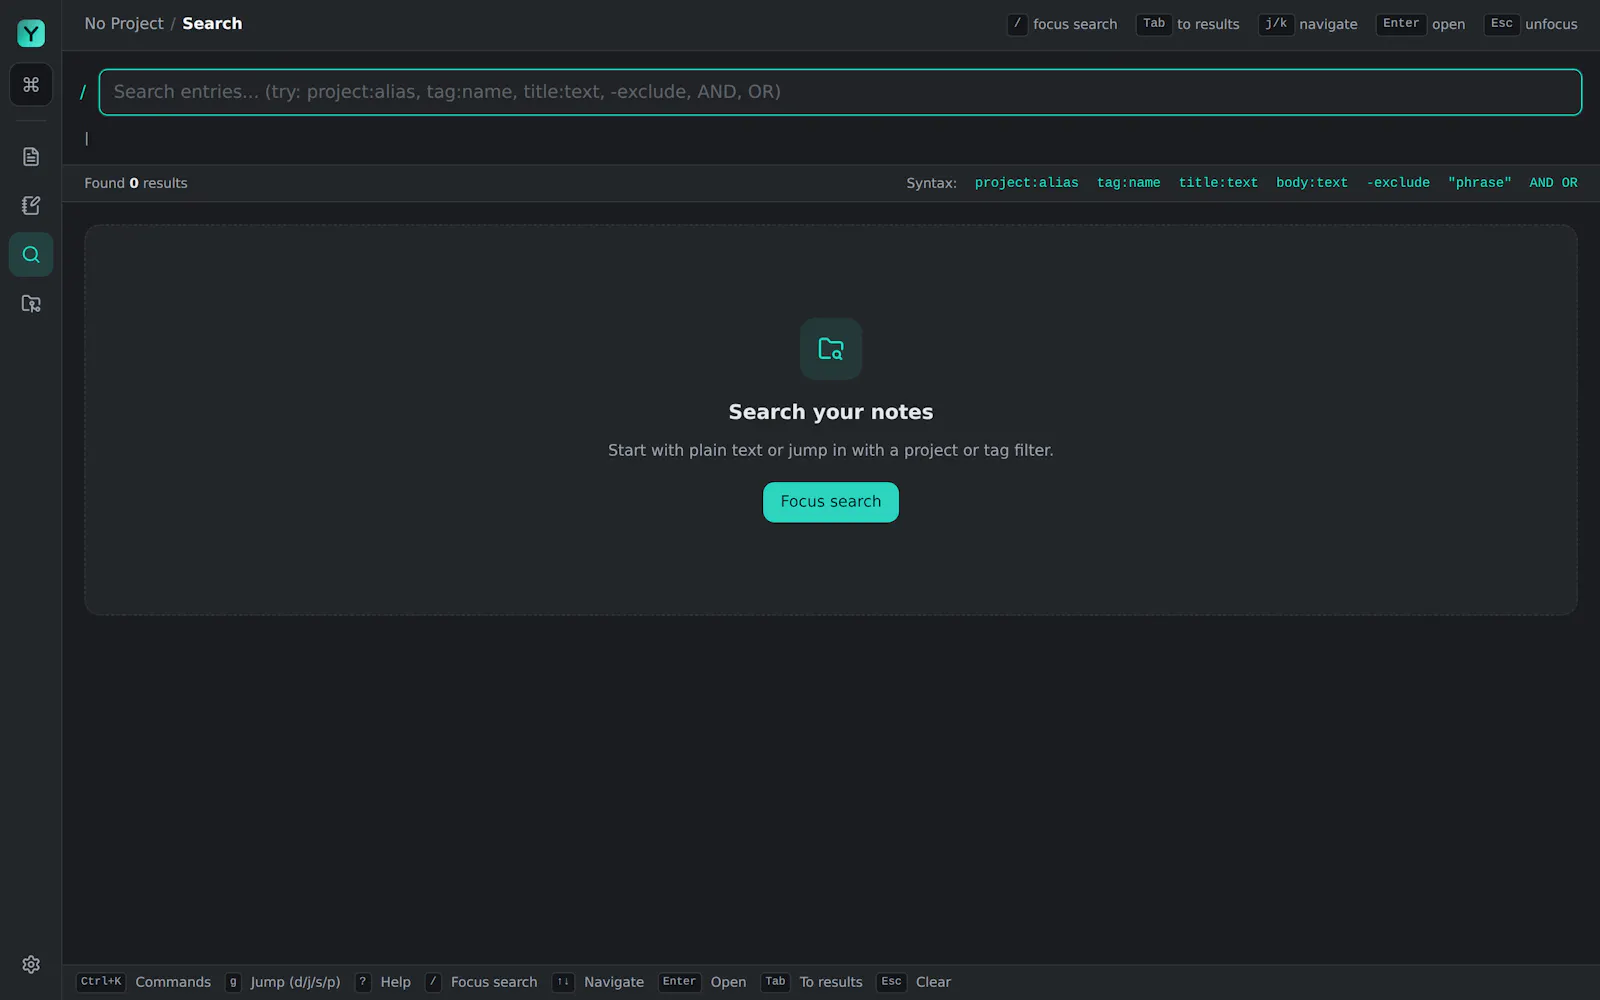1600x1000 pixels.
Task: Insert the body:text syntax hint
Action: point(1312,183)
